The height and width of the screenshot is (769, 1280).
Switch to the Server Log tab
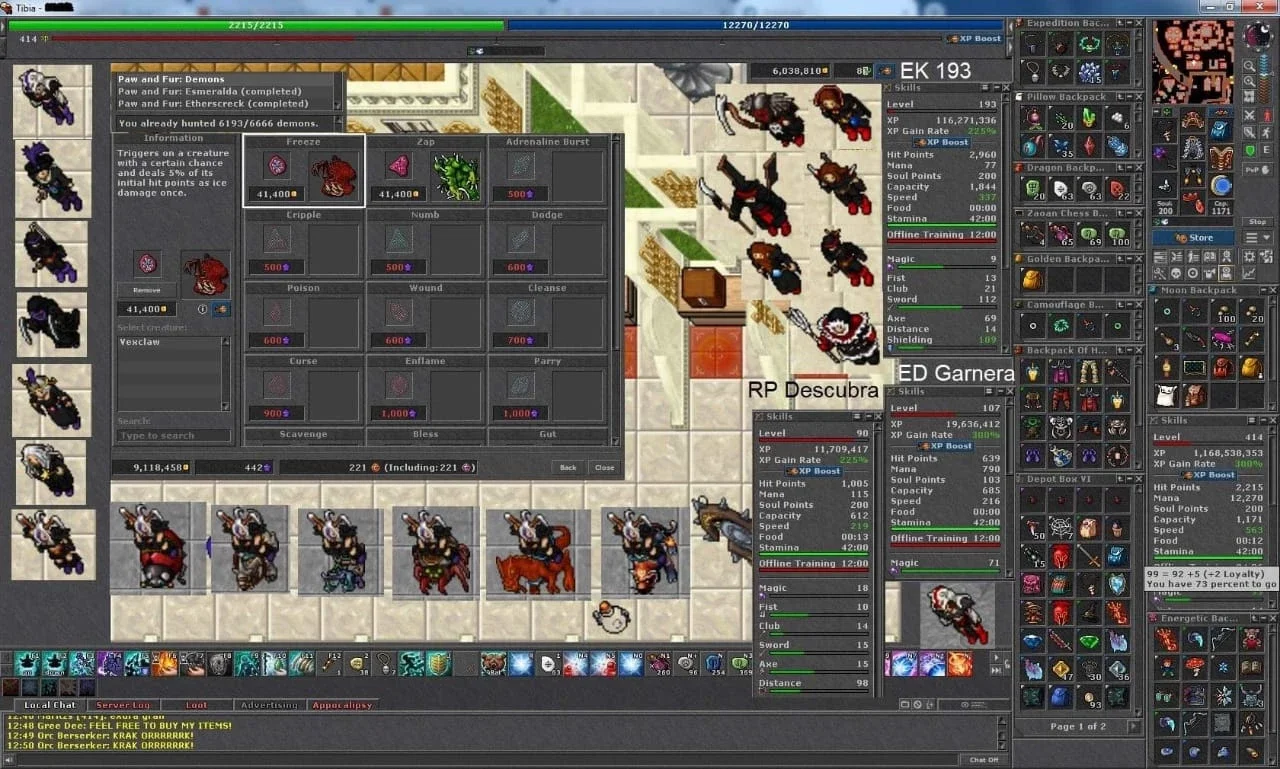coord(123,705)
